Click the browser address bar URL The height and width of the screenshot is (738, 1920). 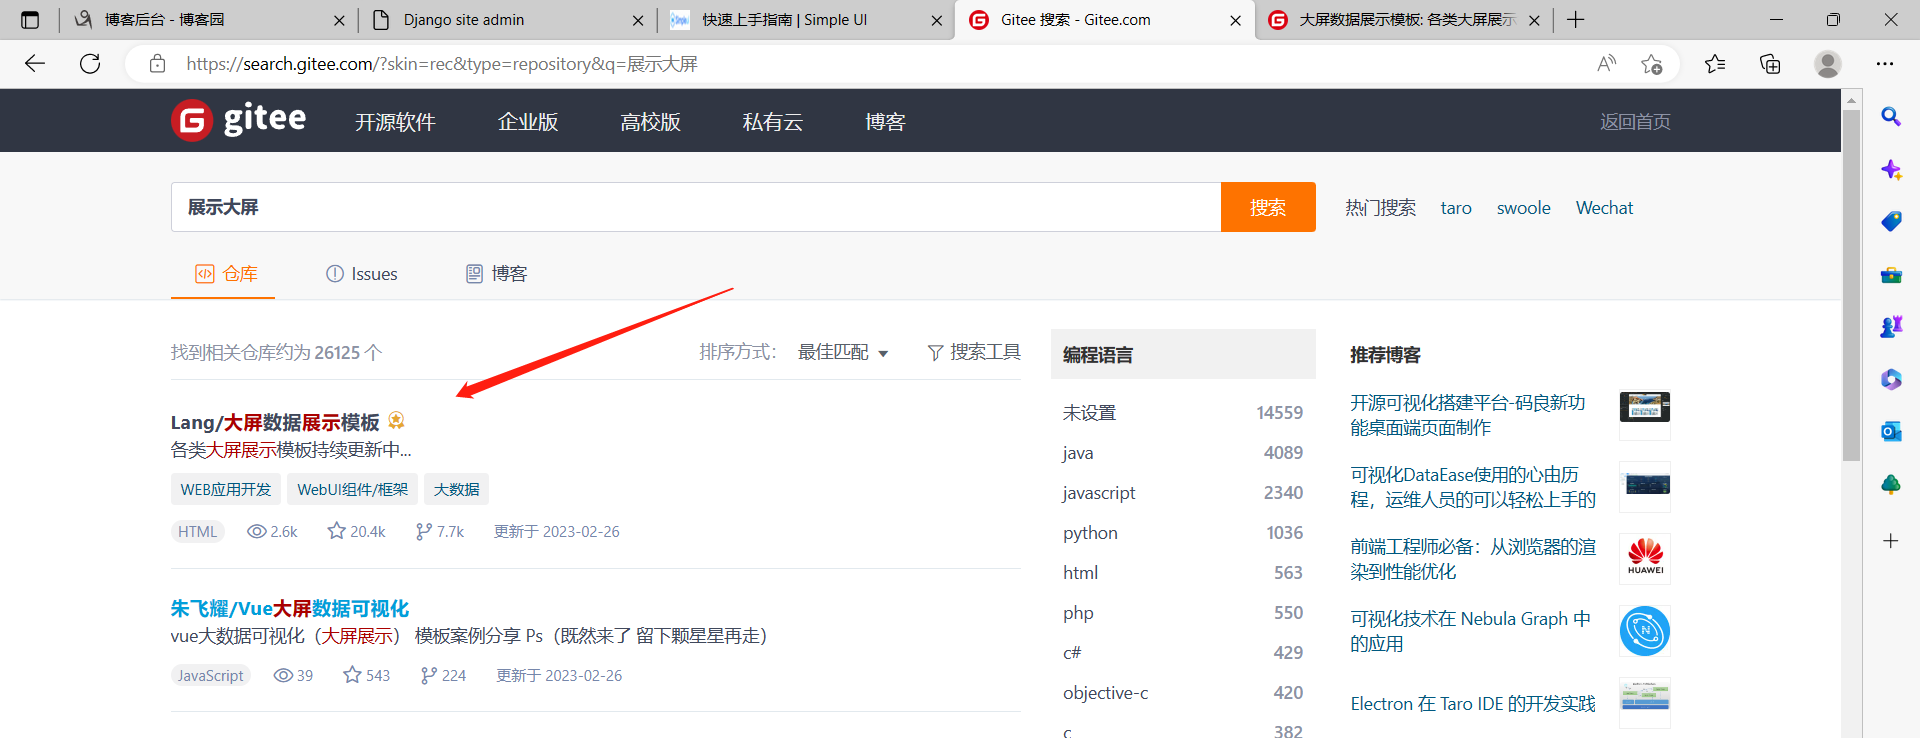click(442, 64)
